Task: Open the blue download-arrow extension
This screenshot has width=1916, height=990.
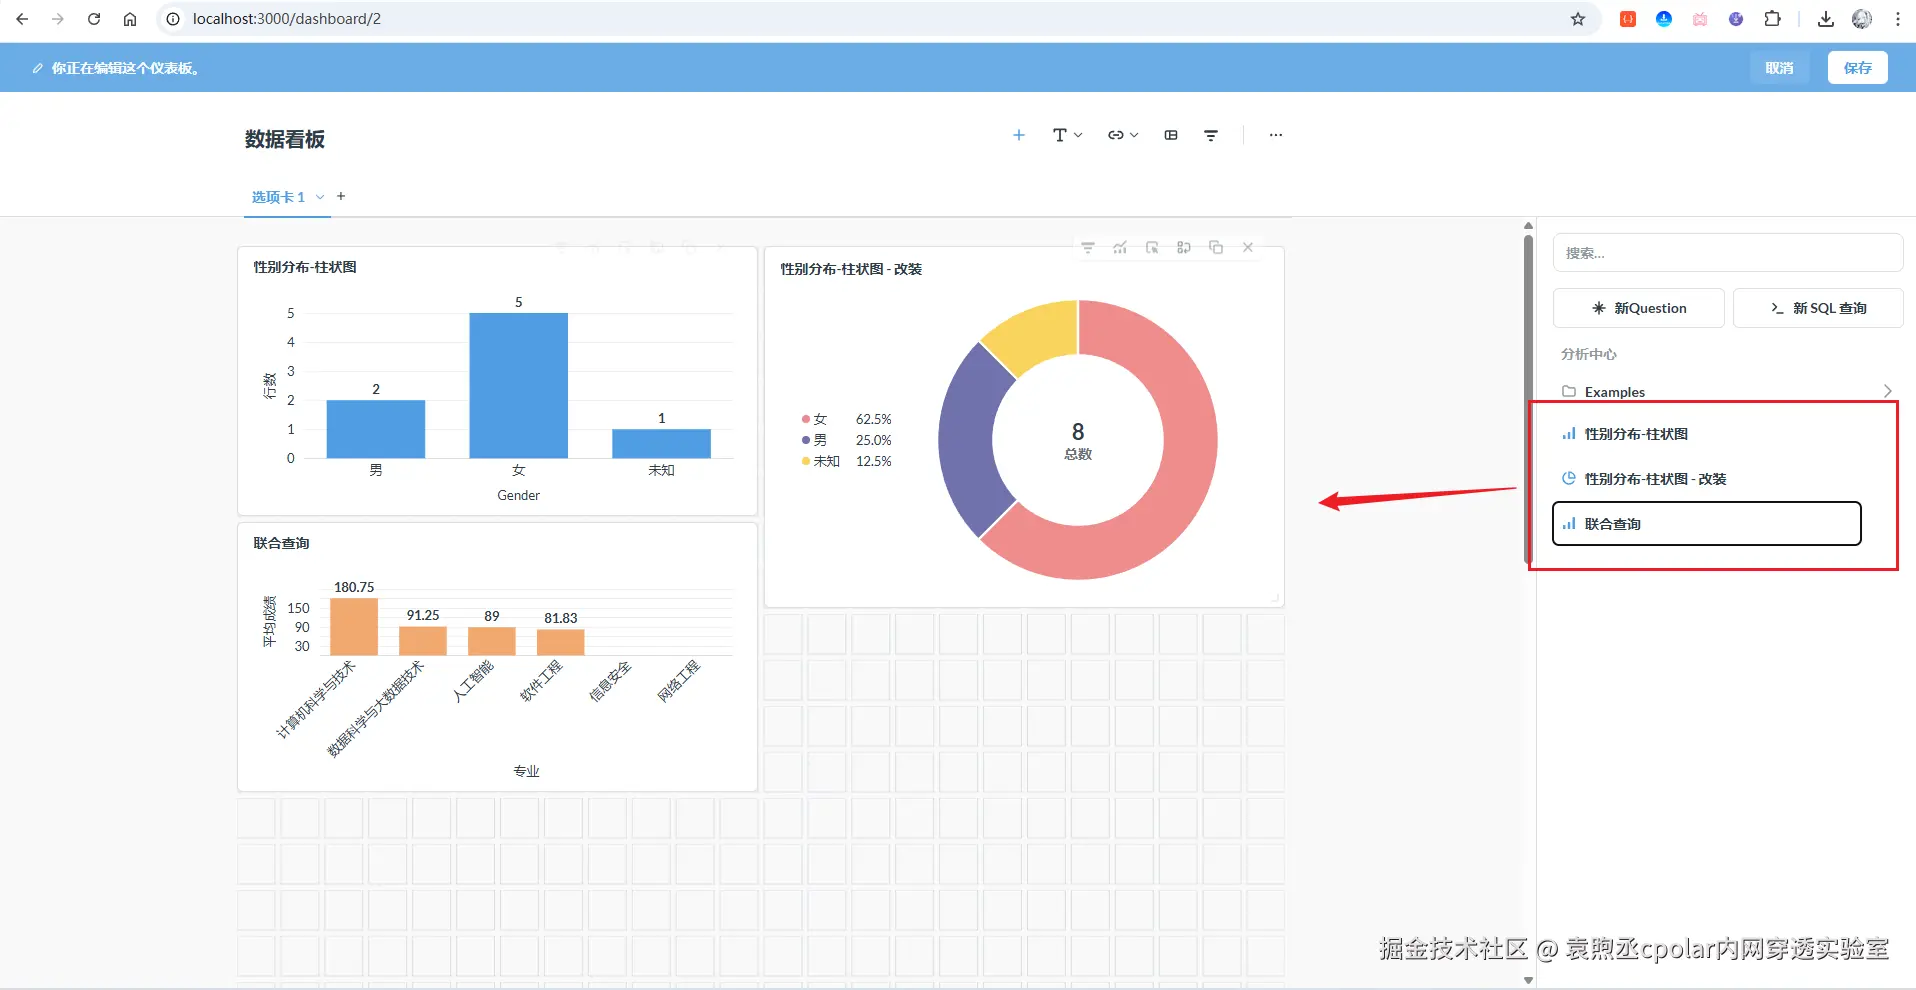Action: point(1664,19)
